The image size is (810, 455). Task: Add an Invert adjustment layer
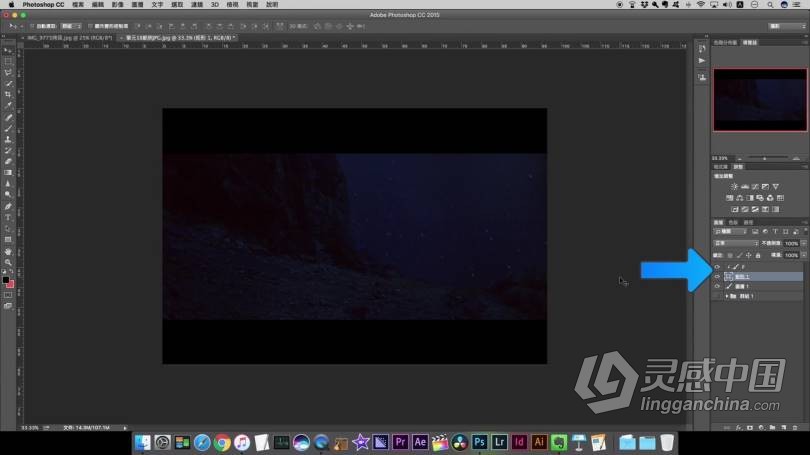[x=735, y=209]
